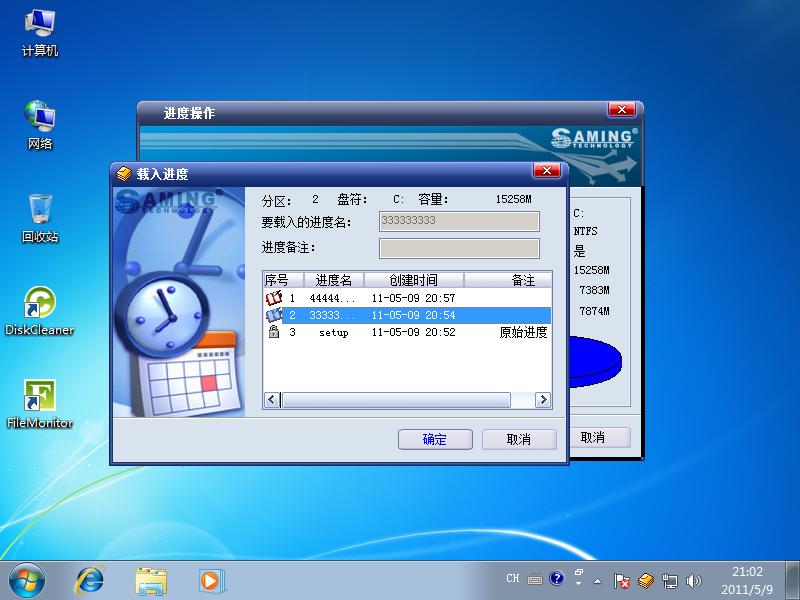The height and width of the screenshot is (600, 800).
Task: Click the list's horizontal scrollbar right arrow
Action: point(543,400)
